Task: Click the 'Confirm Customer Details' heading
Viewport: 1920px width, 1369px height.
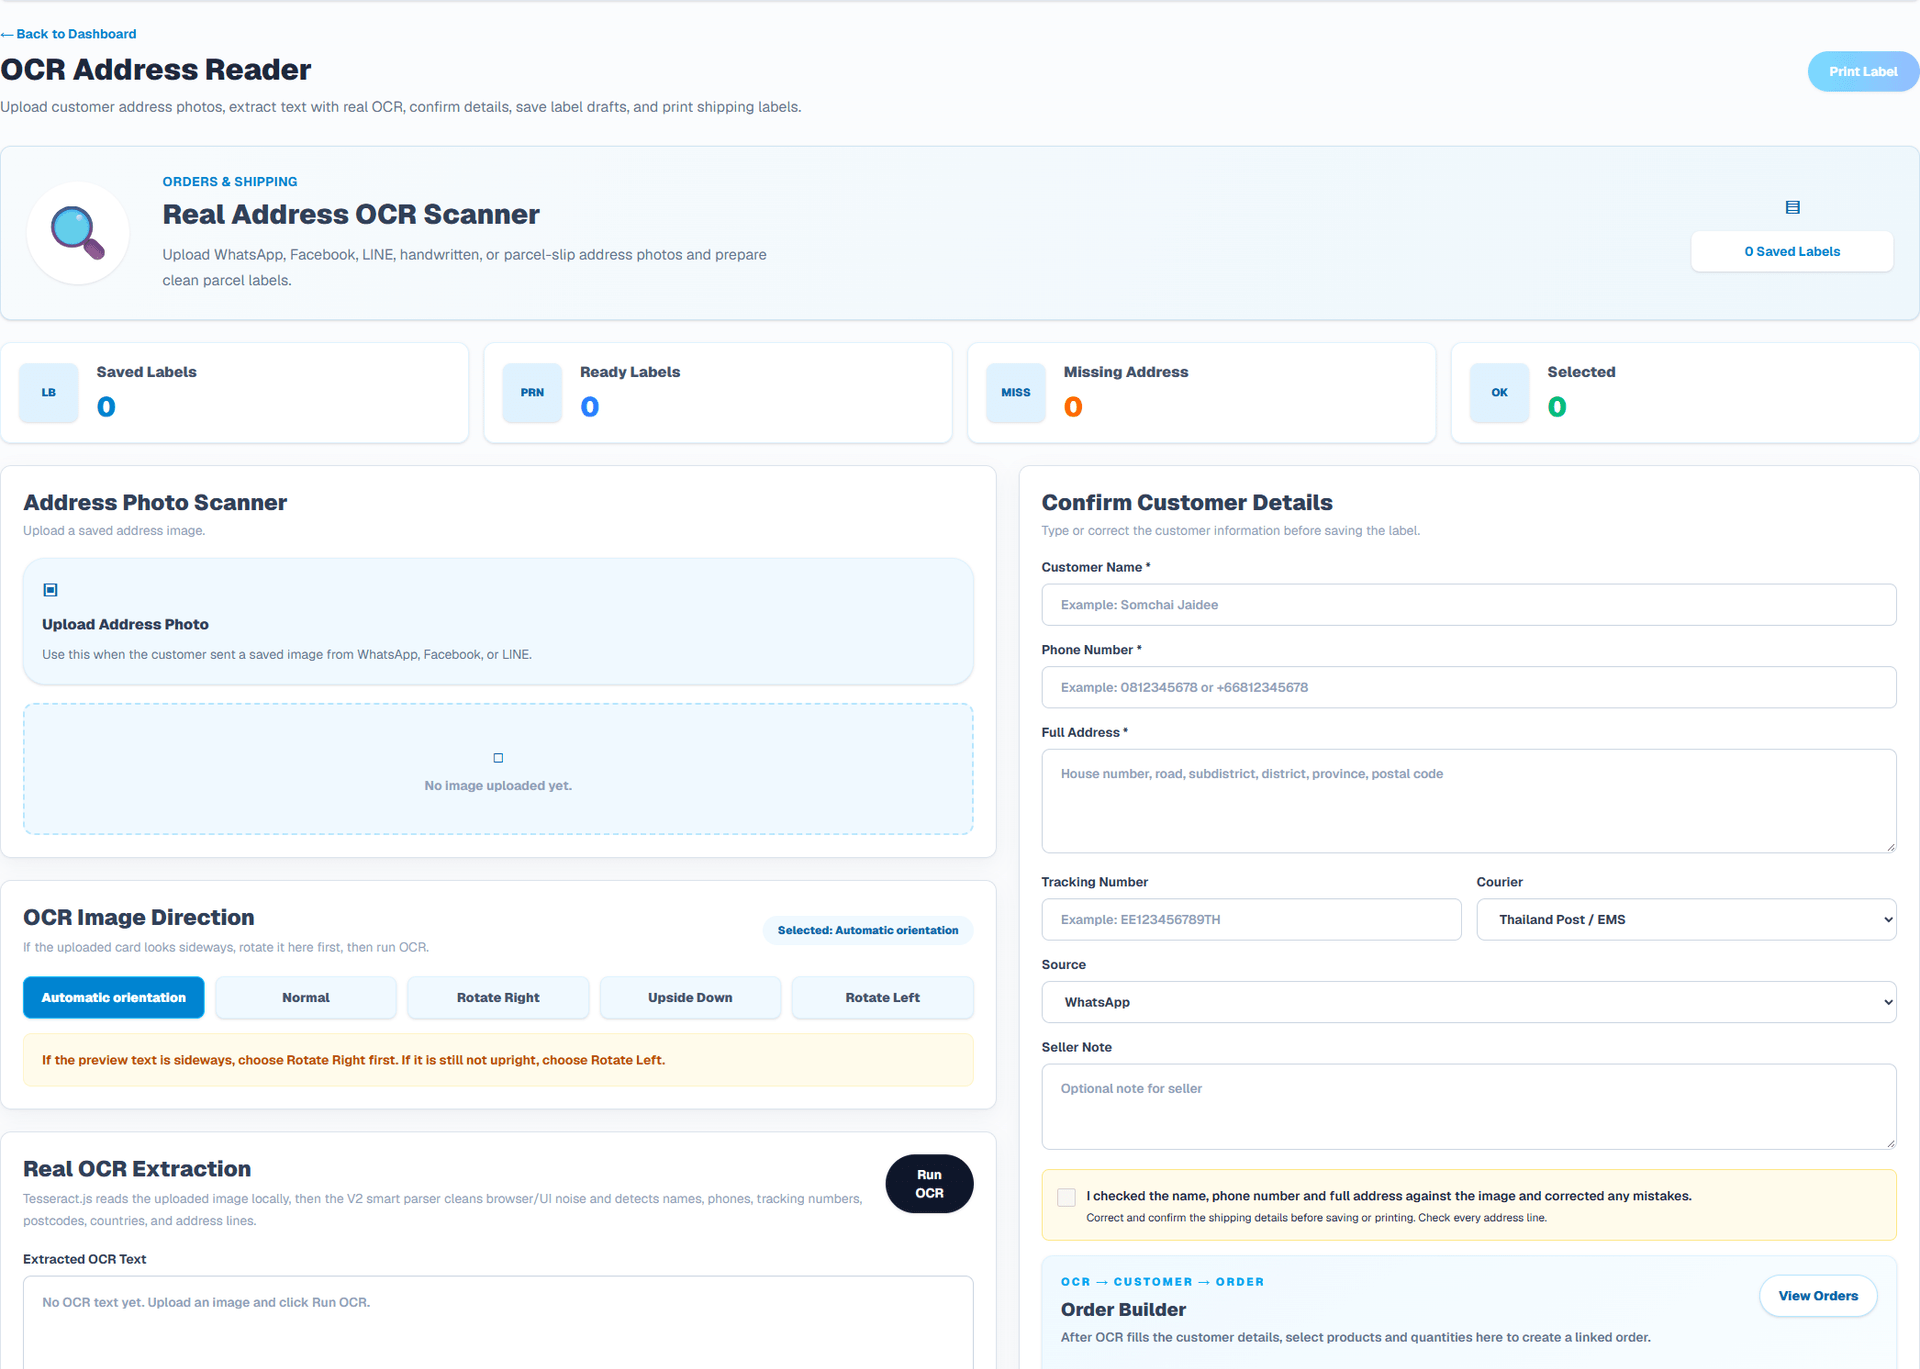Action: coord(1187,503)
